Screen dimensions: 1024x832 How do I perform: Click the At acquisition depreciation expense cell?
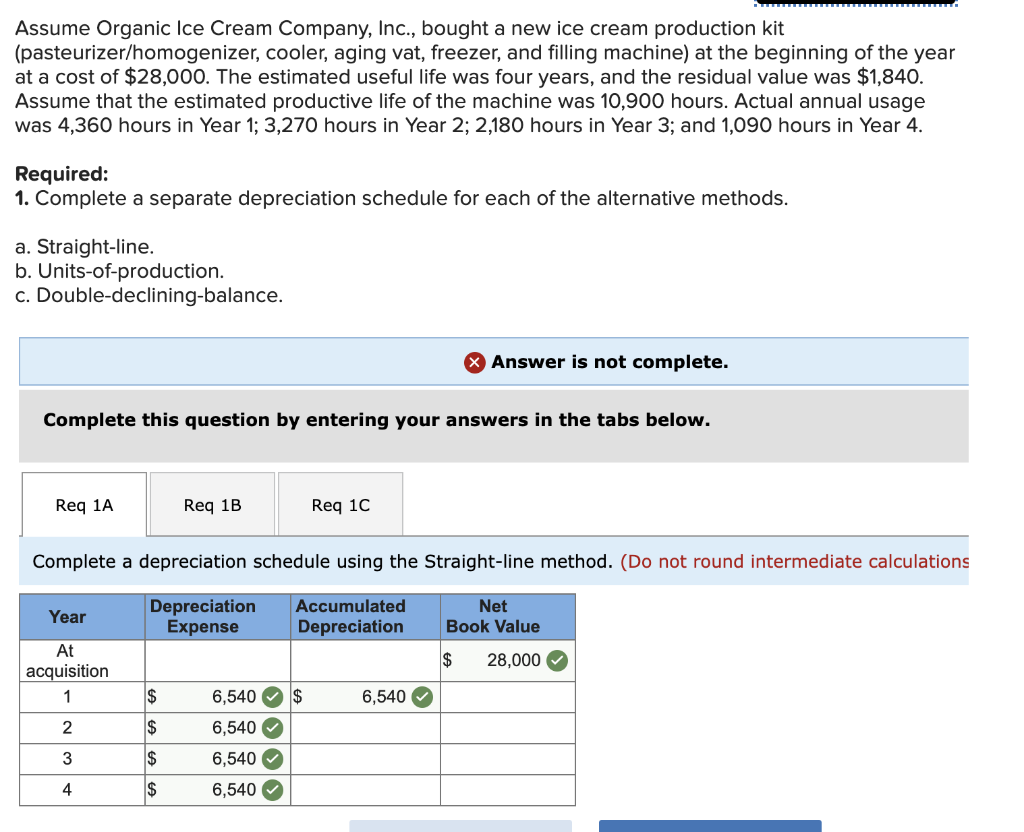pyautogui.click(x=216, y=660)
